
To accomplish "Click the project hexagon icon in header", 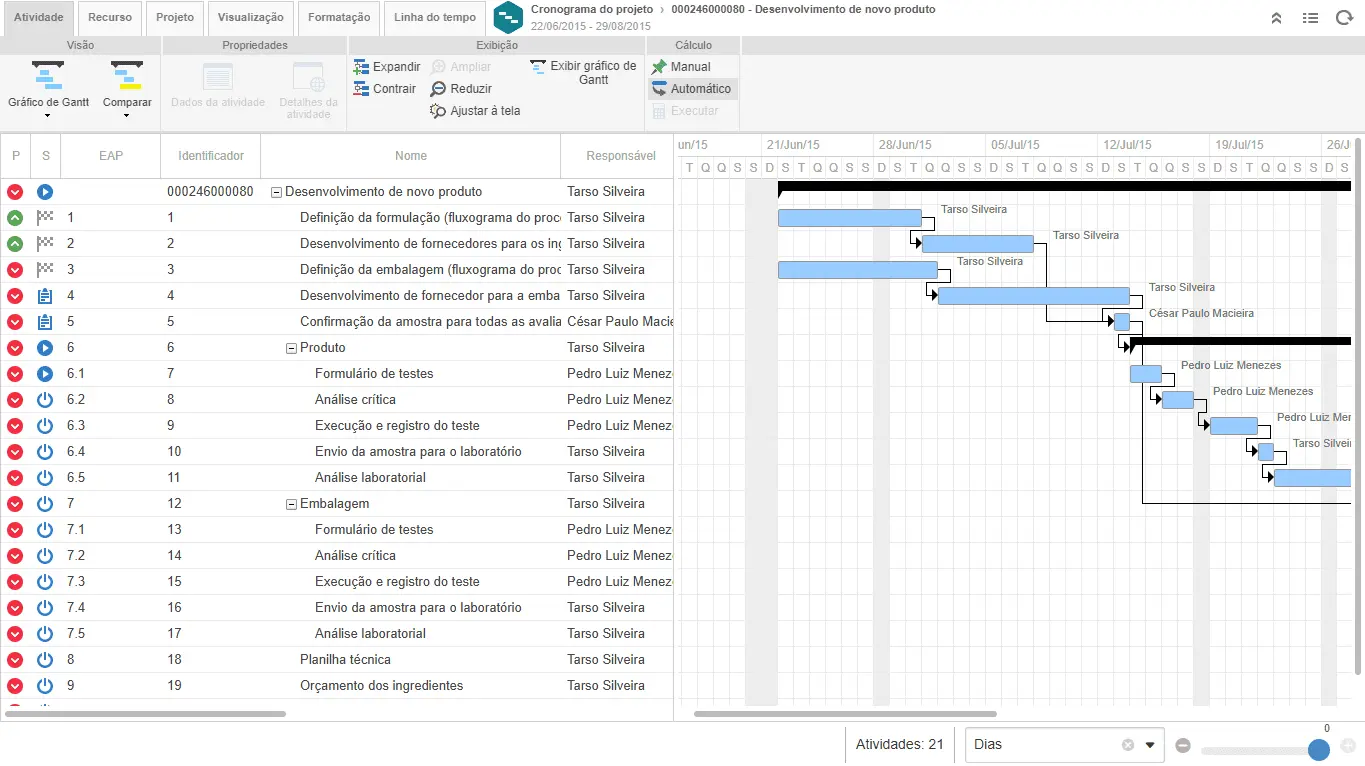I will (509, 17).
